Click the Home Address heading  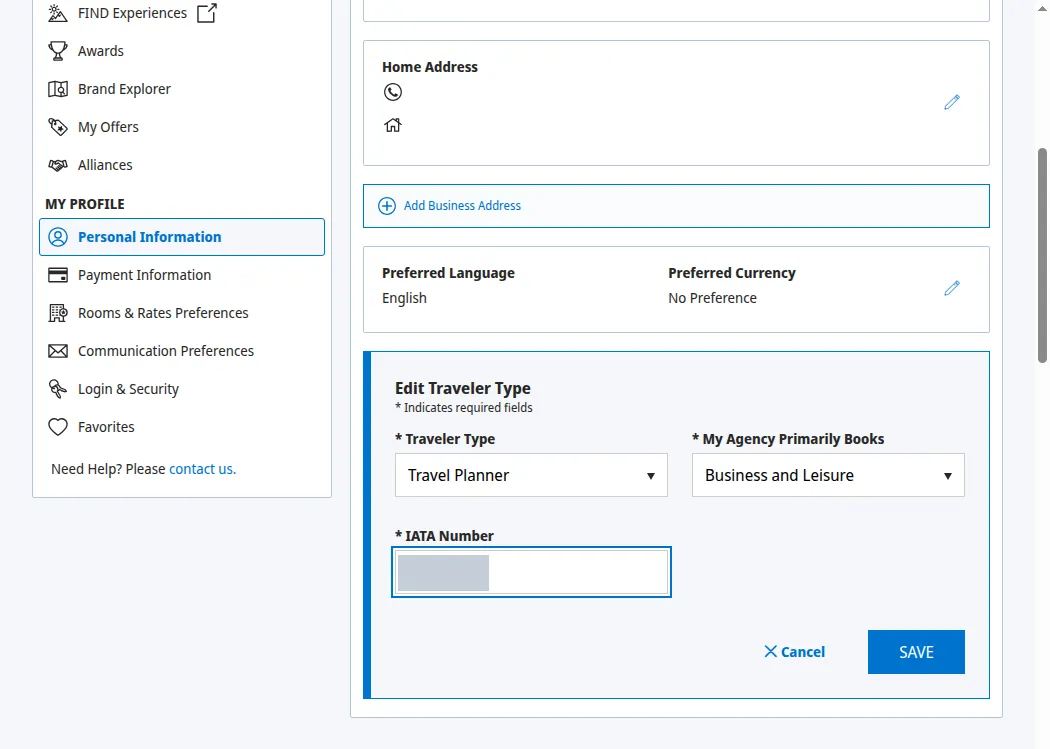430,67
